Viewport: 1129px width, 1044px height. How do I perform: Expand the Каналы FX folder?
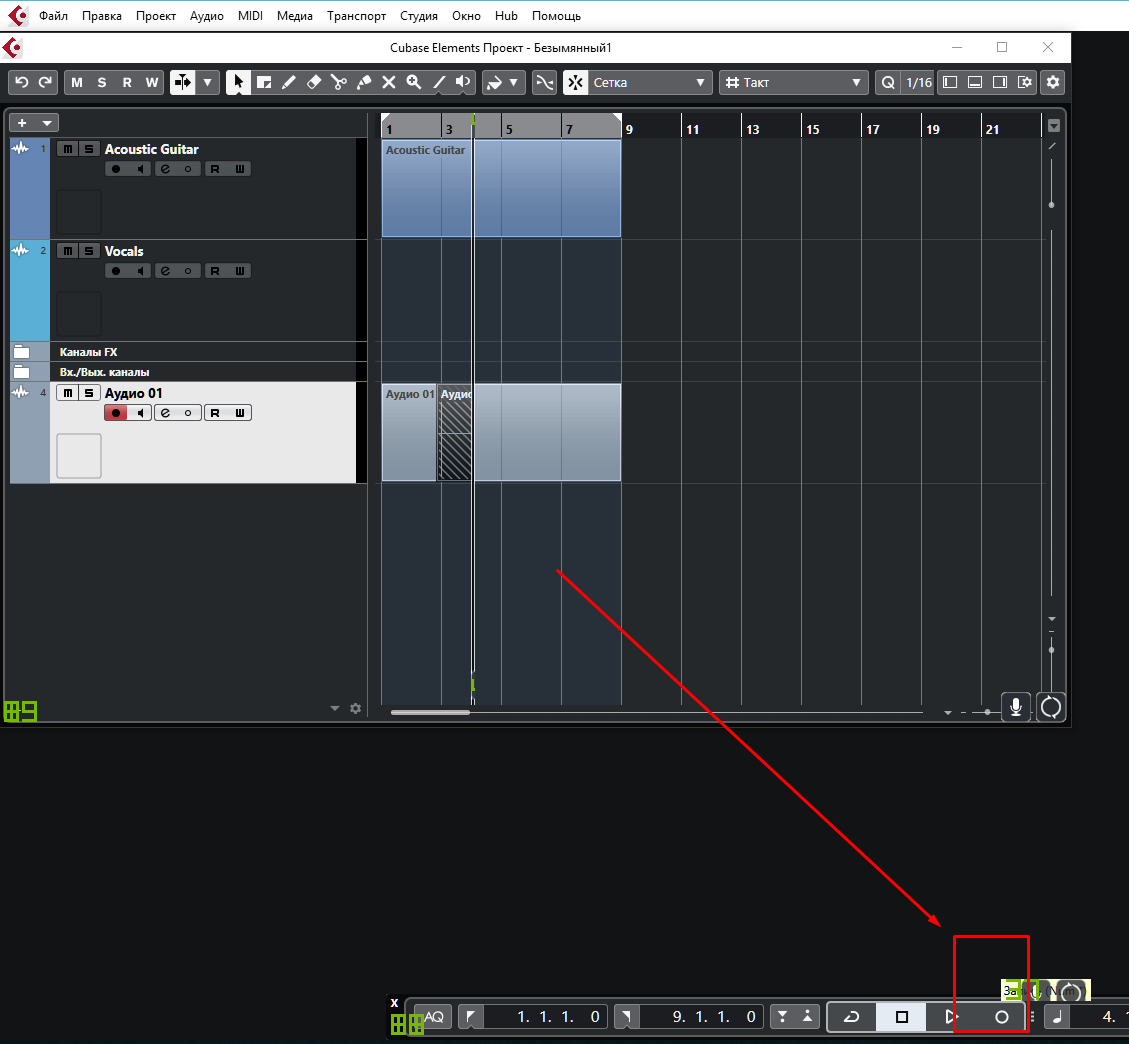coord(21,352)
